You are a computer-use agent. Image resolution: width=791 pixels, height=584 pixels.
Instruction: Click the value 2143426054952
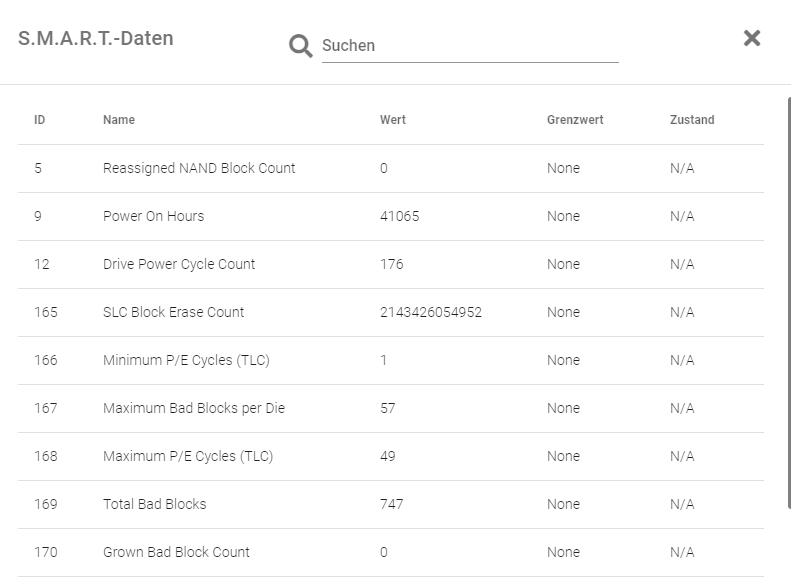(431, 312)
